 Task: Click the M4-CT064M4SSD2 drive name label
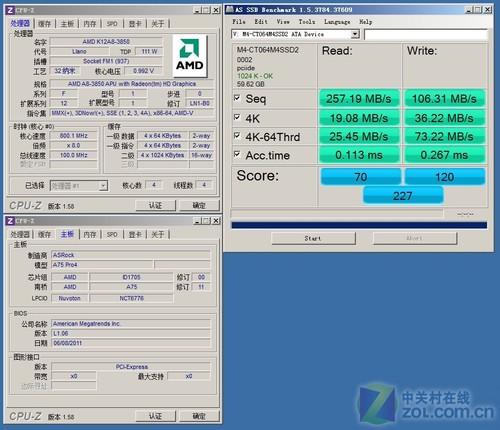268,50
